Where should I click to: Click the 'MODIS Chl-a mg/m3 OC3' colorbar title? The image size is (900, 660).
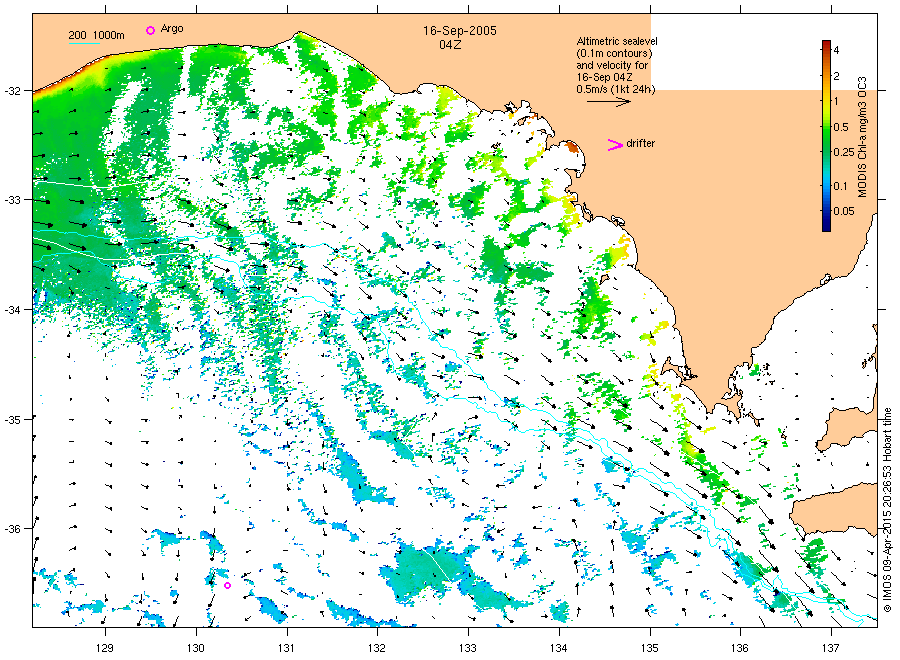pos(862,137)
